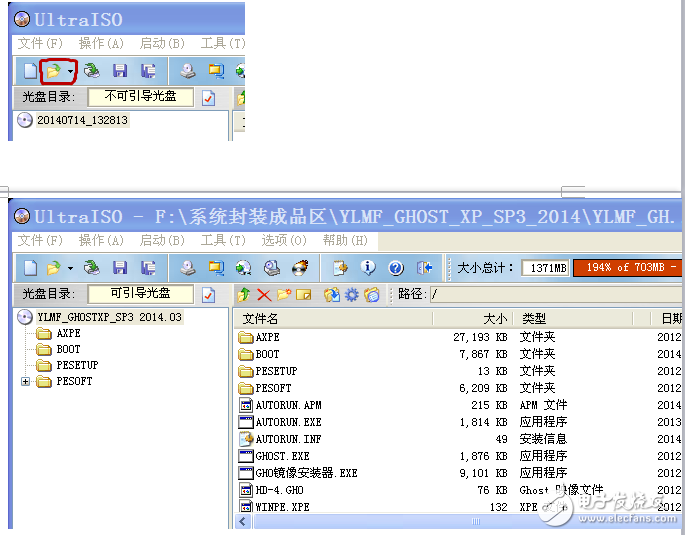685x535 pixels.
Task: Click the blue question mark Help icon
Action: pyautogui.click(x=396, y=268)
